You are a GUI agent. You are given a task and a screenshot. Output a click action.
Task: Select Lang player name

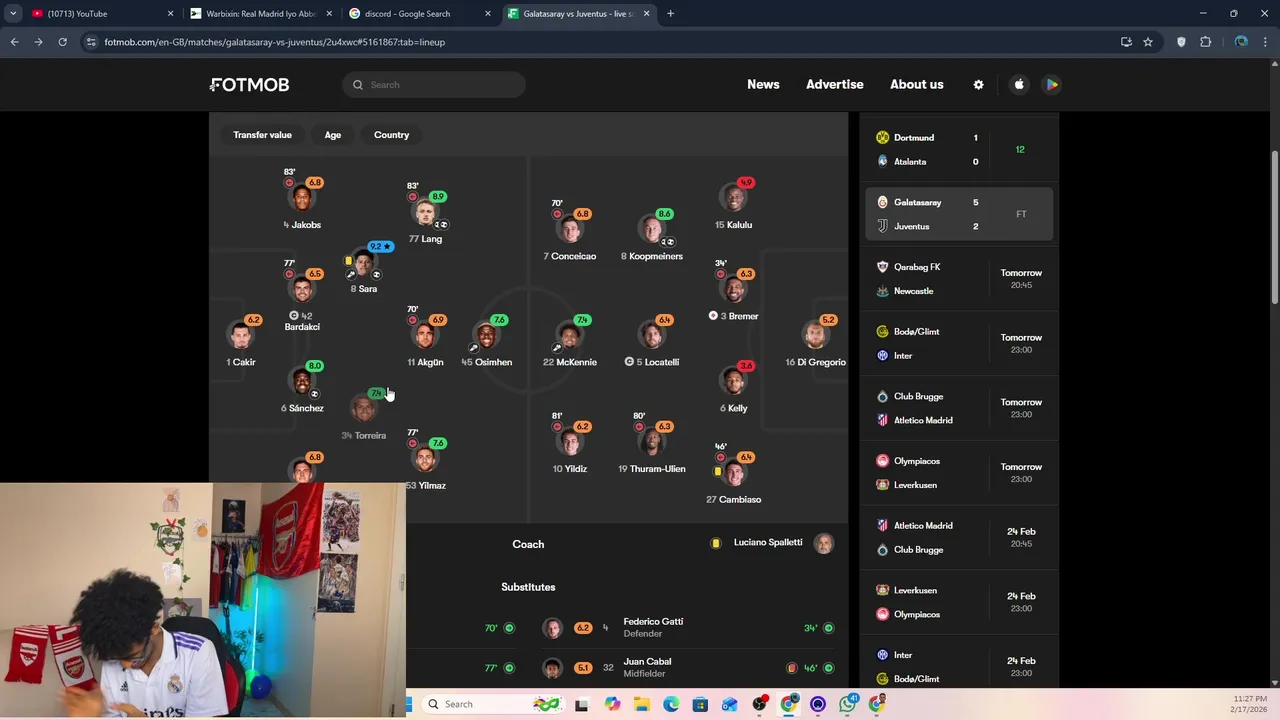coord(425,239)
